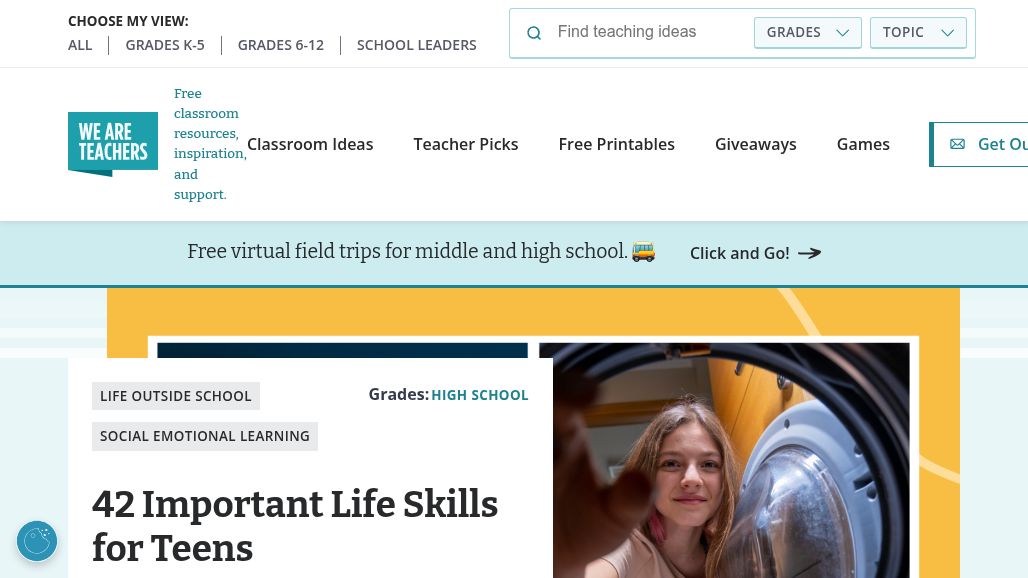Select the ALL view option
The width and height of the screenshot is (1028, 578).
[x=80, y=45]
